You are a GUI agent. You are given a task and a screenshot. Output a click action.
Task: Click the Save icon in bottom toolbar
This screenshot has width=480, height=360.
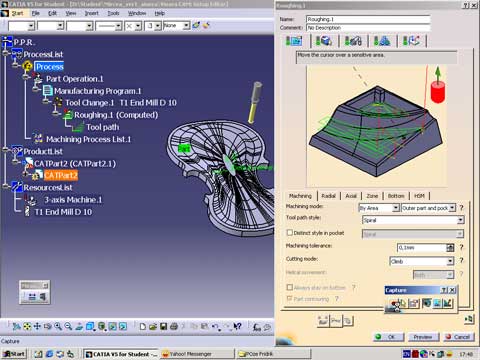click(x=163, y=326)
